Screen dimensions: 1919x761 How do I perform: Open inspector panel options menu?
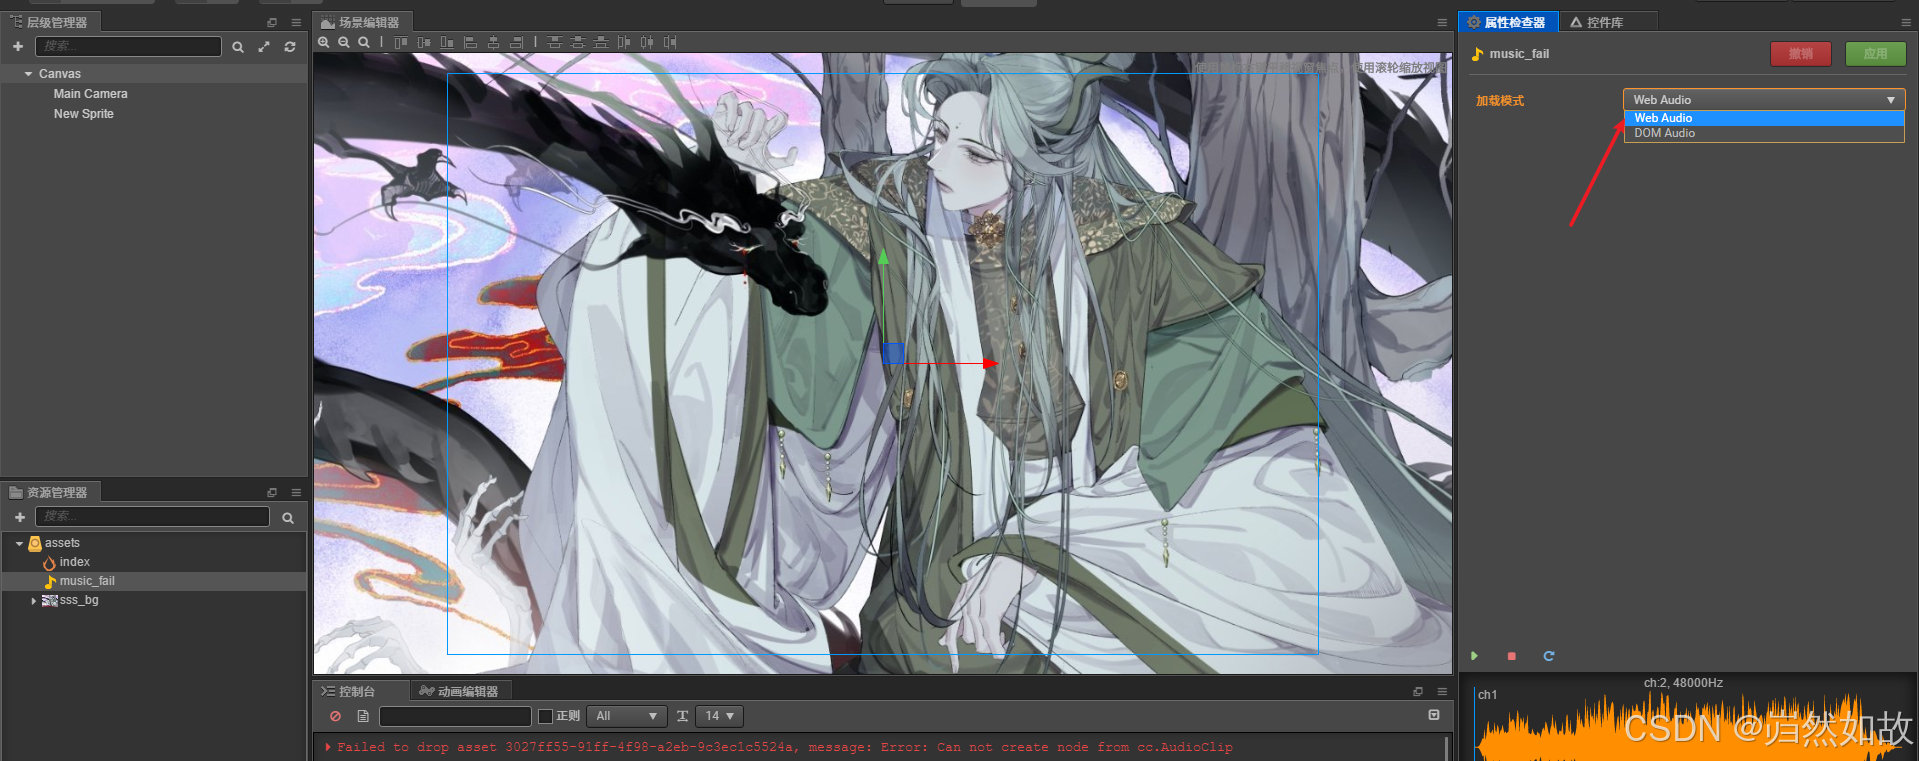tap(1906, 22)
